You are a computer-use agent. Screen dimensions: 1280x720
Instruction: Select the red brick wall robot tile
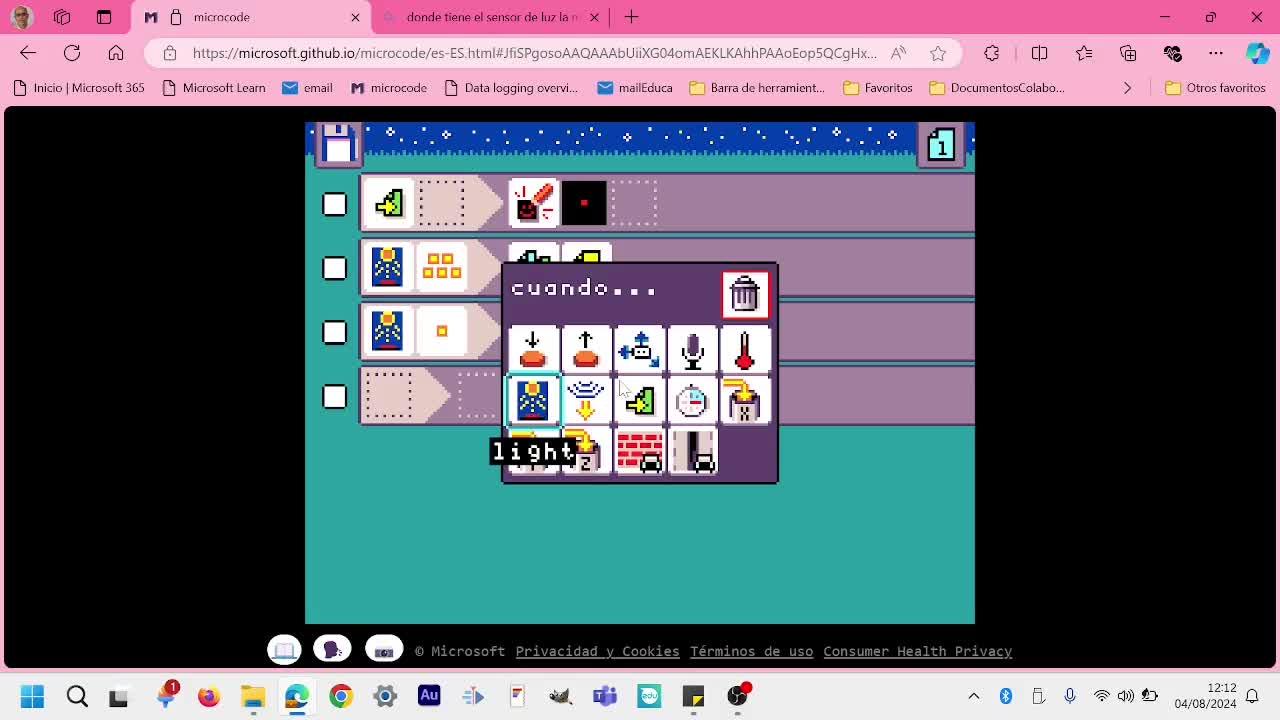pos(639,453)
